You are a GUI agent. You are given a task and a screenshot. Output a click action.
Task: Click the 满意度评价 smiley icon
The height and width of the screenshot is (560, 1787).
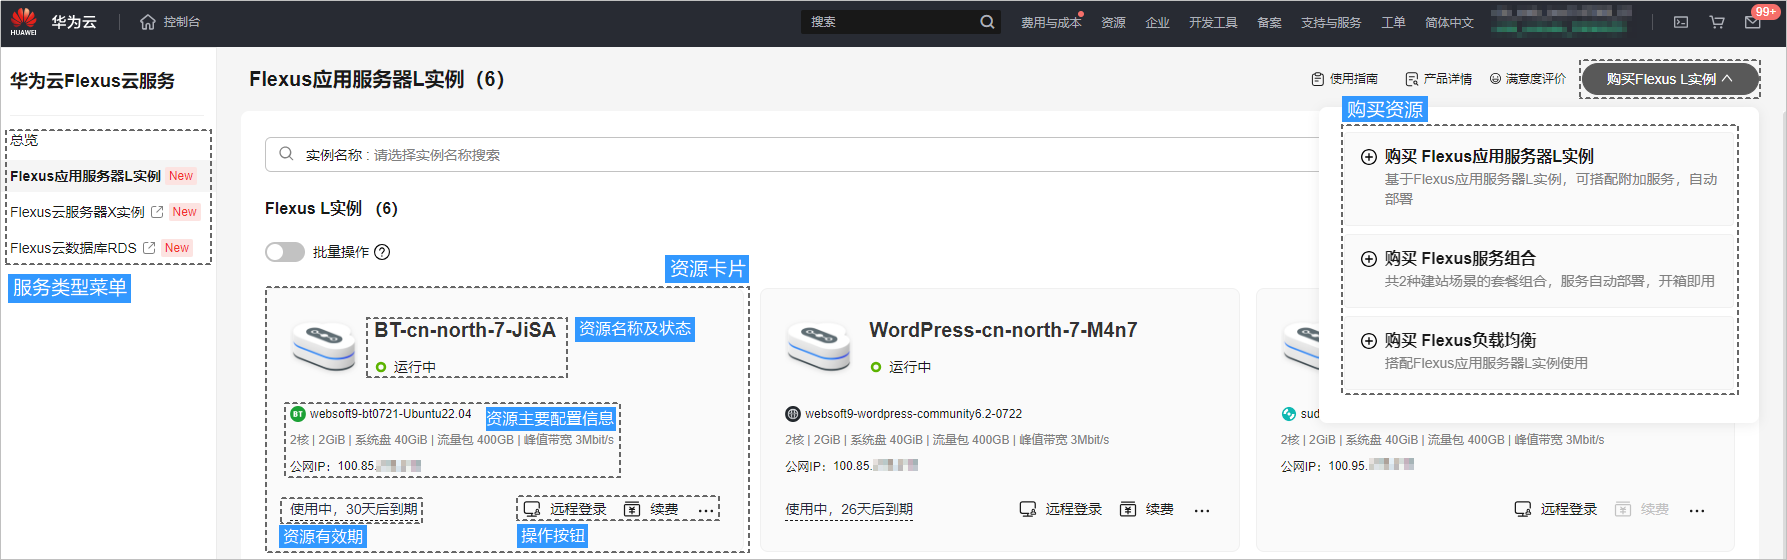[x=1496, y=79]
